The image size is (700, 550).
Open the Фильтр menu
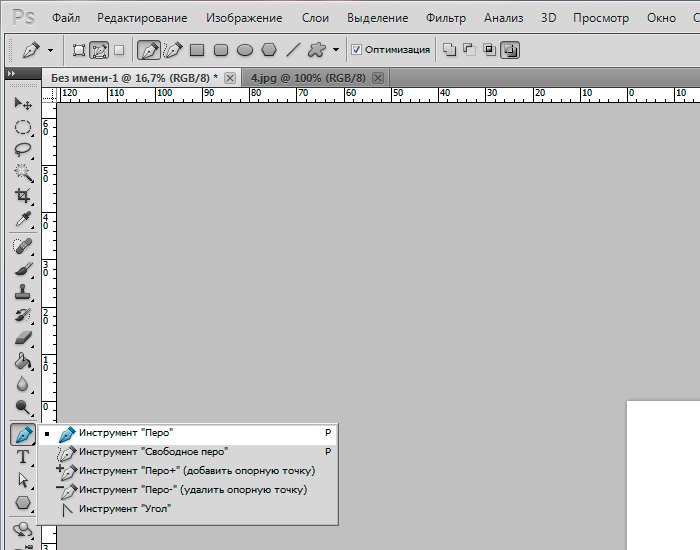(445, 18)
